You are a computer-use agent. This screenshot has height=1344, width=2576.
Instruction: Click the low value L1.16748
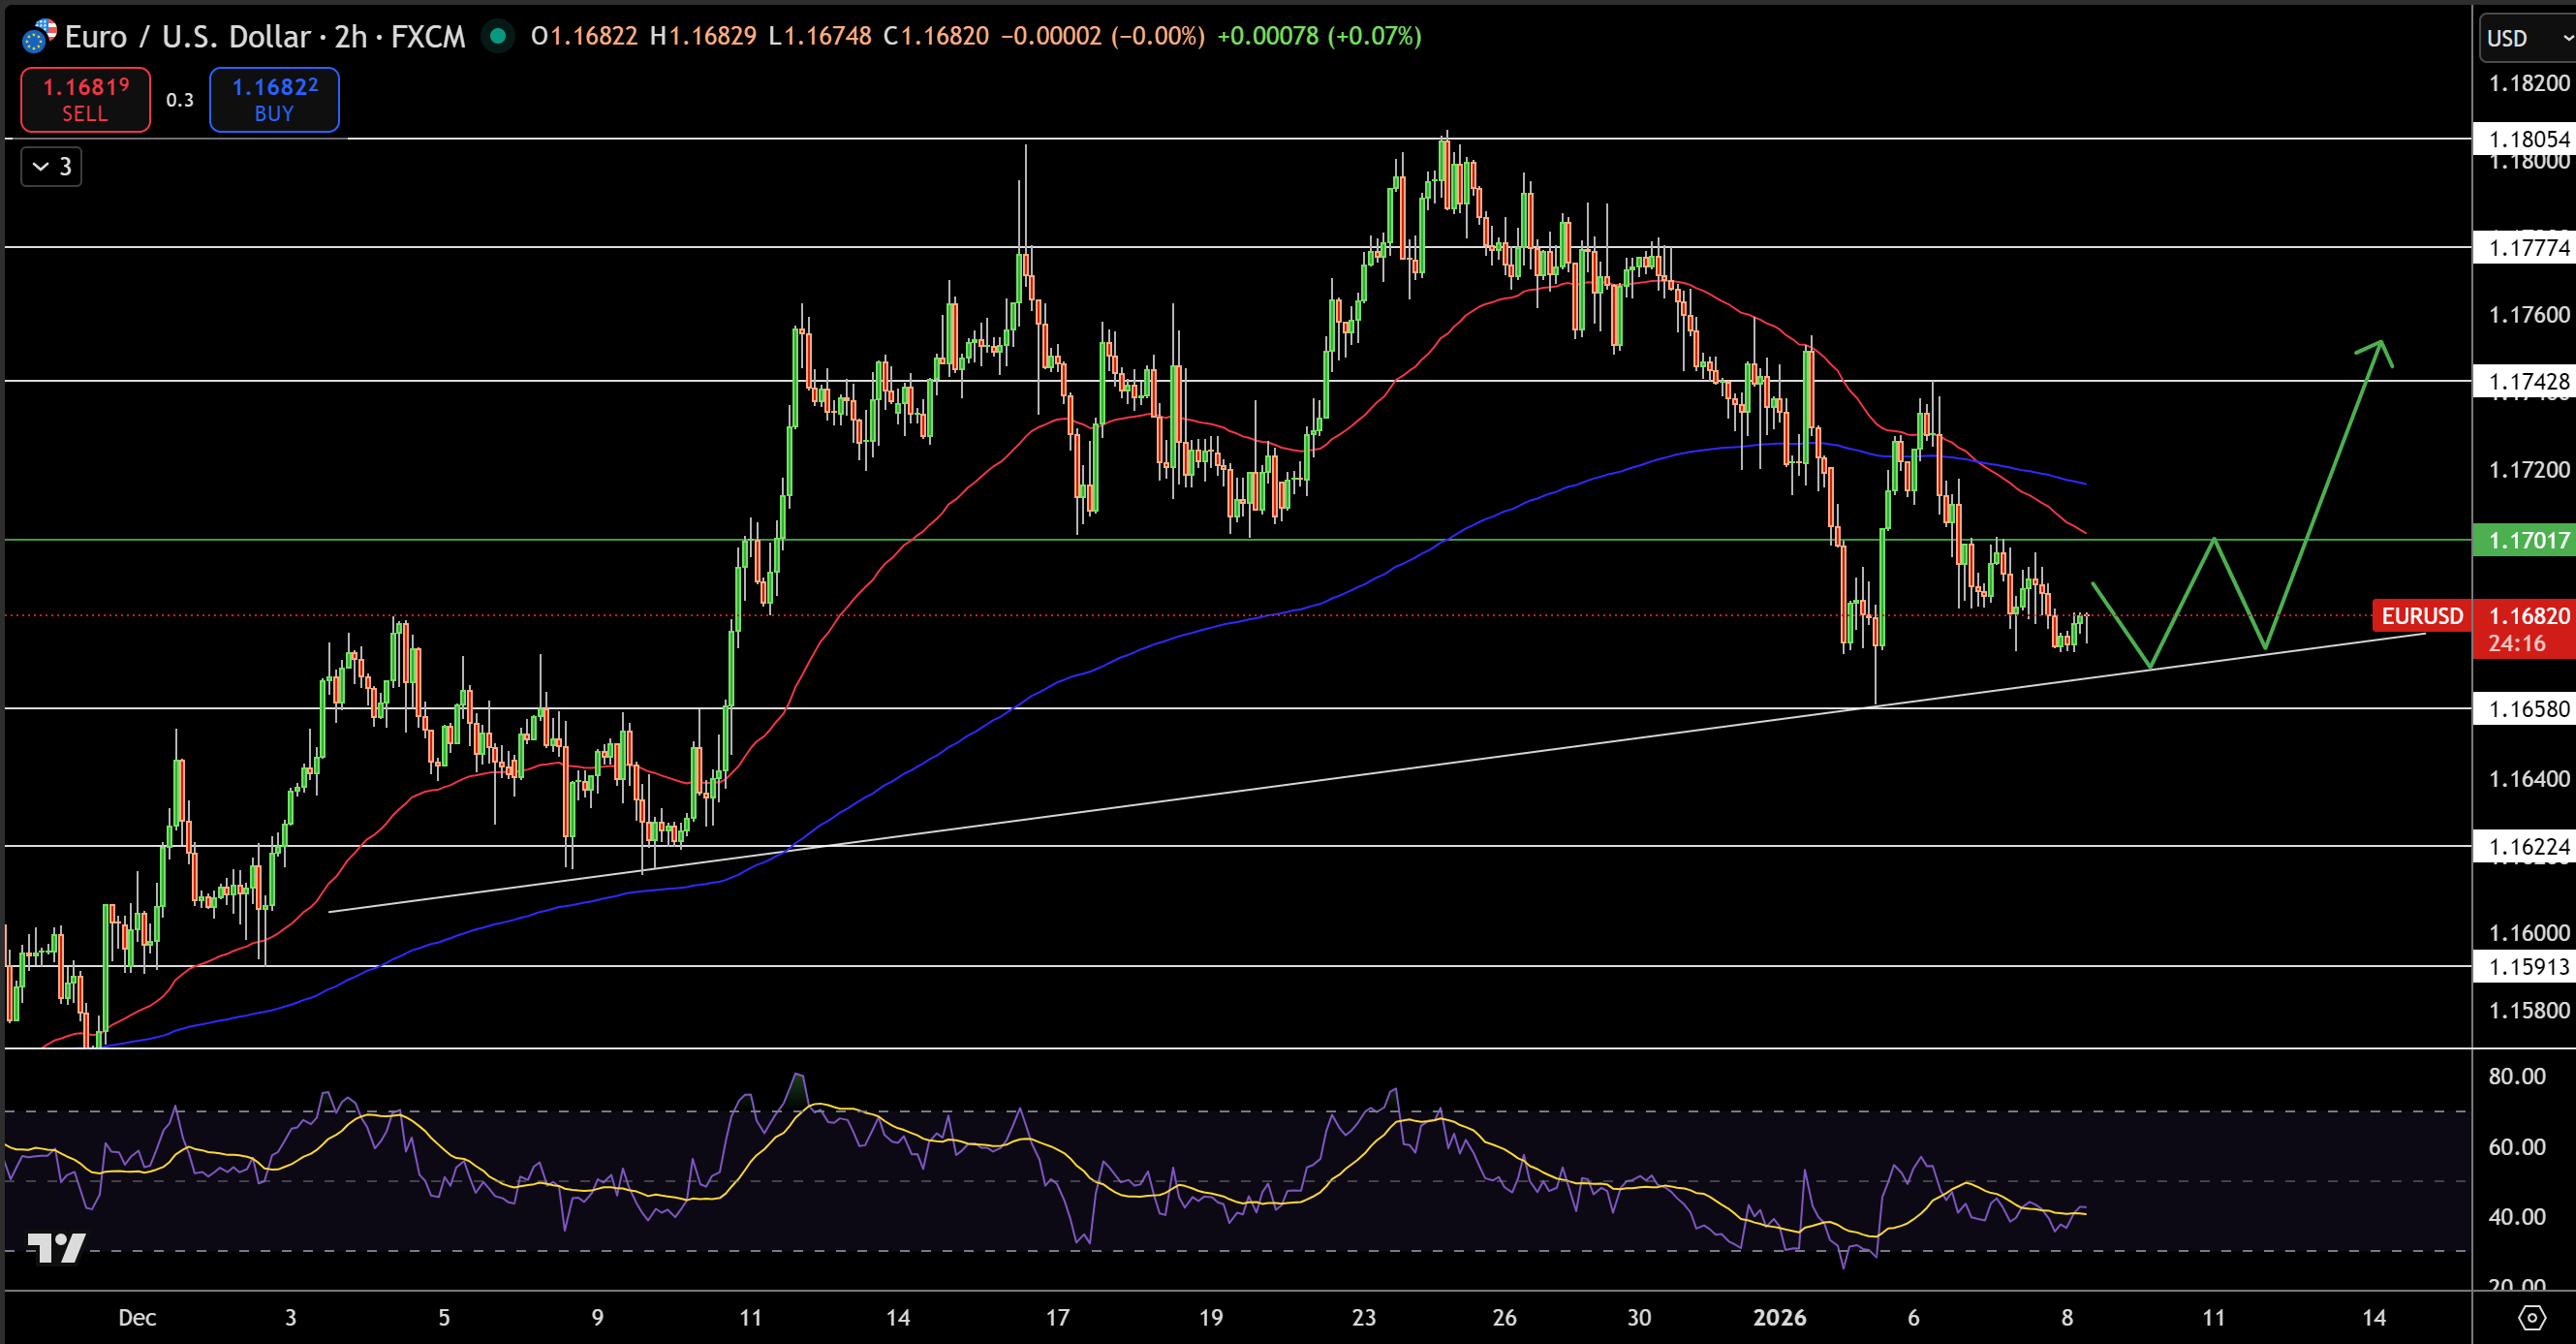coord(820,36)
